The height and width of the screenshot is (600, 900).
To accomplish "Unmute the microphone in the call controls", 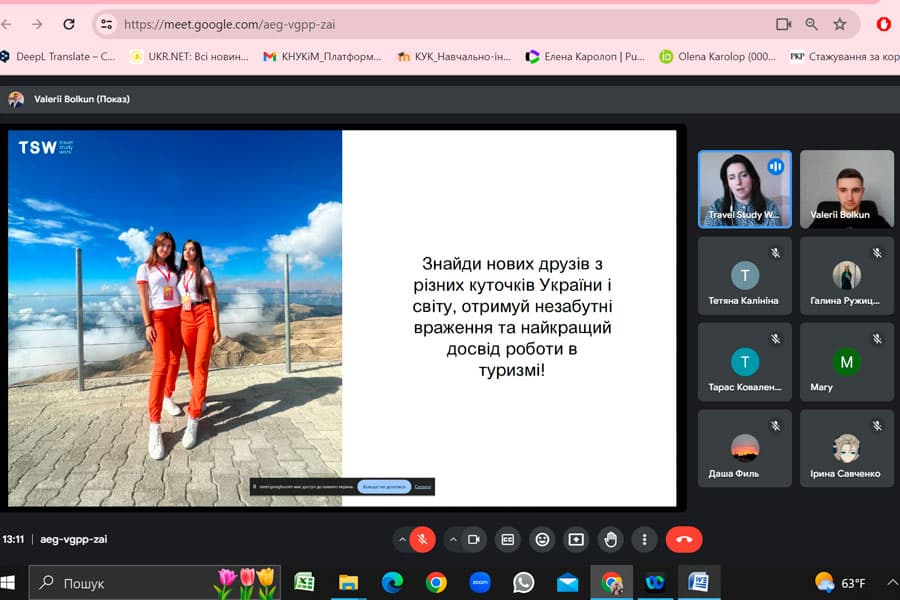I will click(x=423, y=539).
